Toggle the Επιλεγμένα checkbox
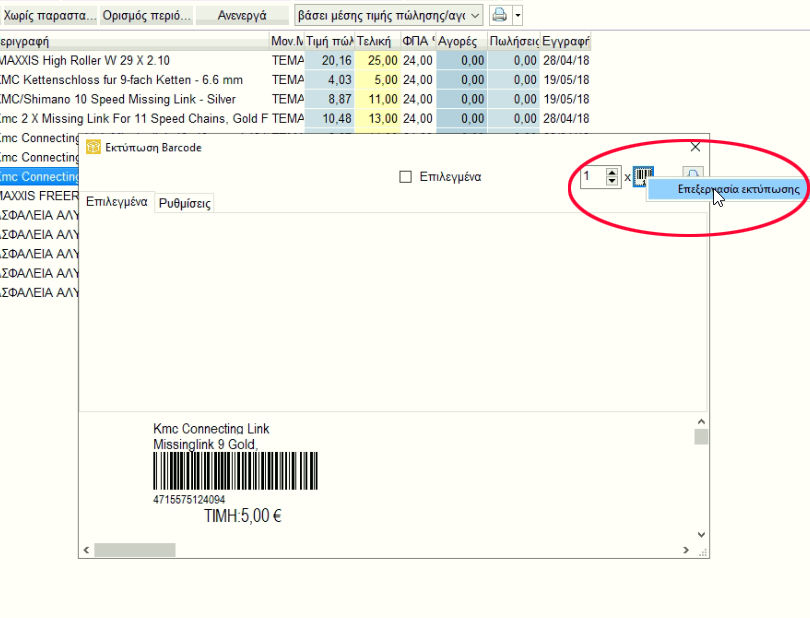The image size is (810, 618). tap(406, 177)
